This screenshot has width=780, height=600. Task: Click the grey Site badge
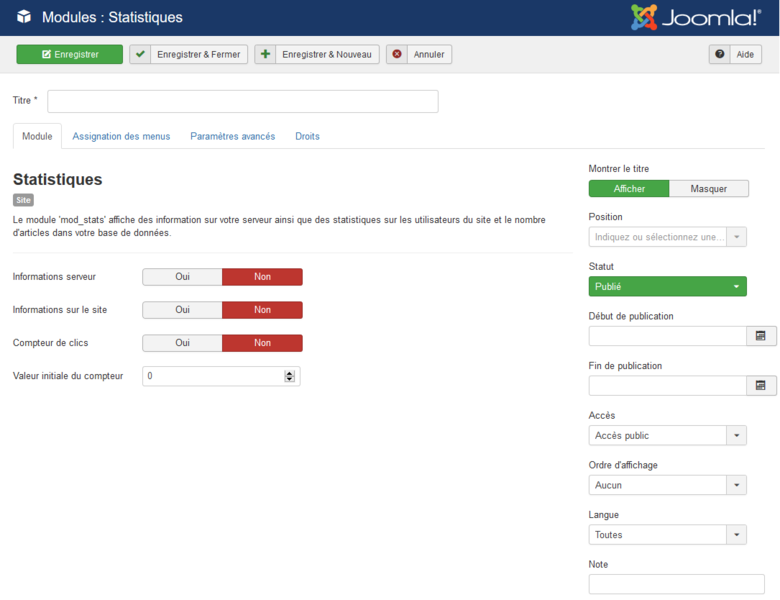tap(23, 200)
